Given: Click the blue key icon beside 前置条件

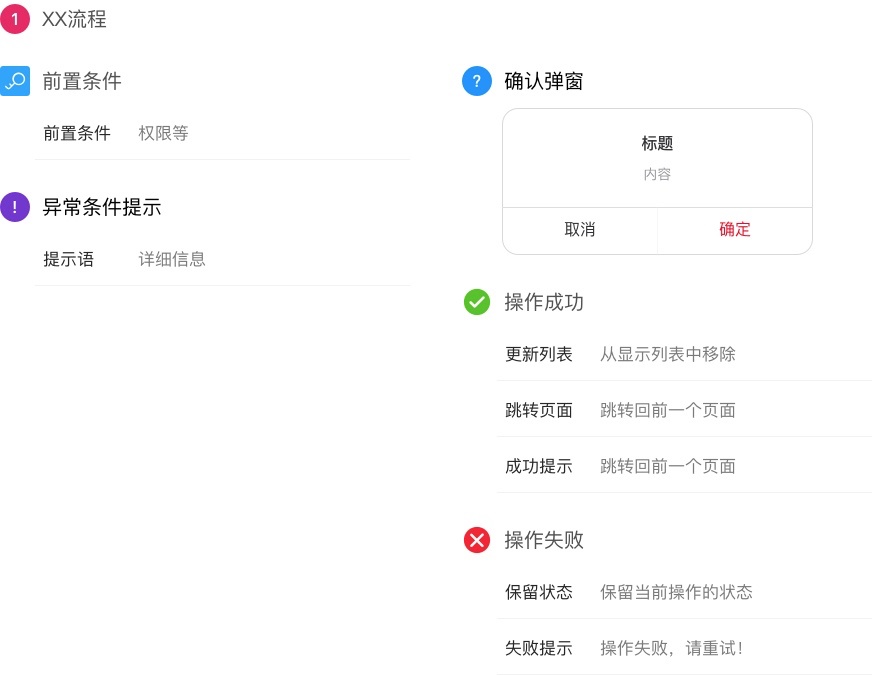Looking at the screenshot, I should coord(15,81).
